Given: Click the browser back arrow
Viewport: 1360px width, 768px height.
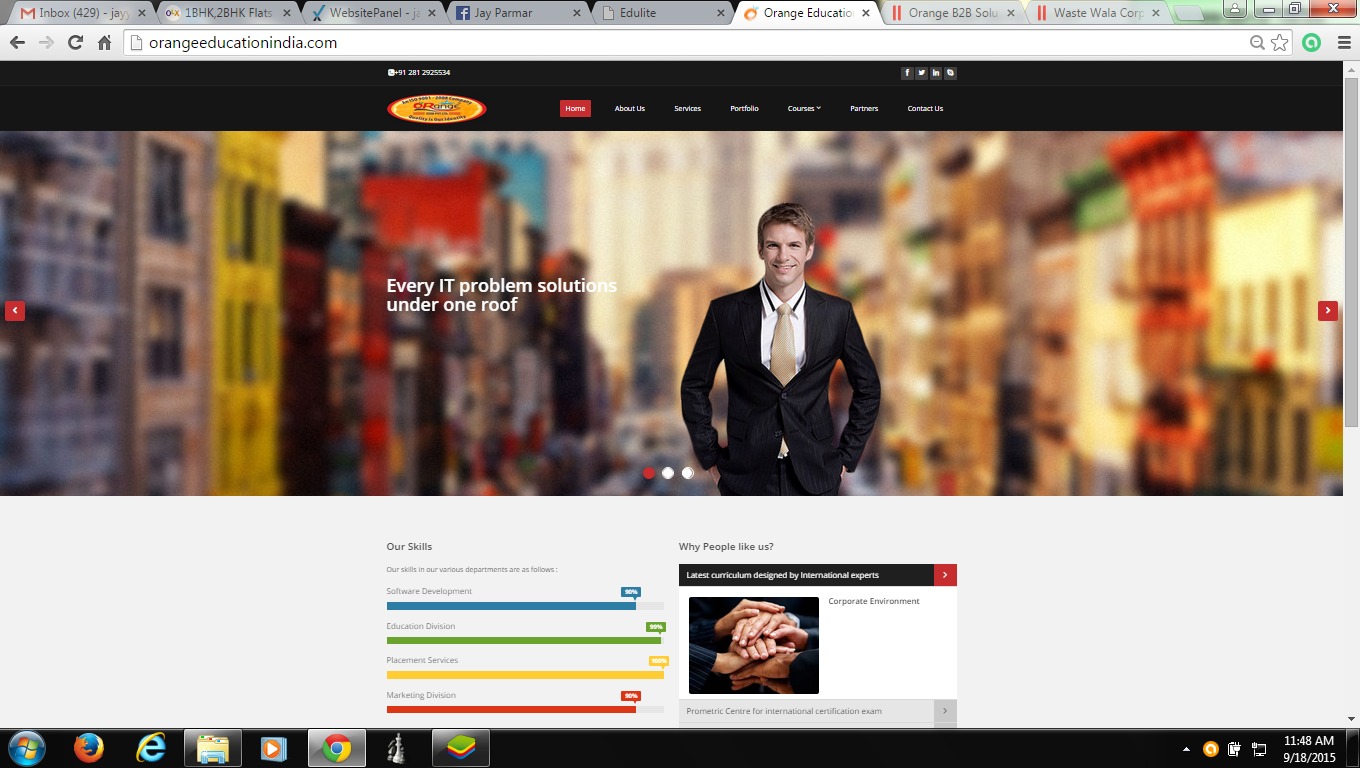Looking at the screenshot, I should [x=17, y=43].
